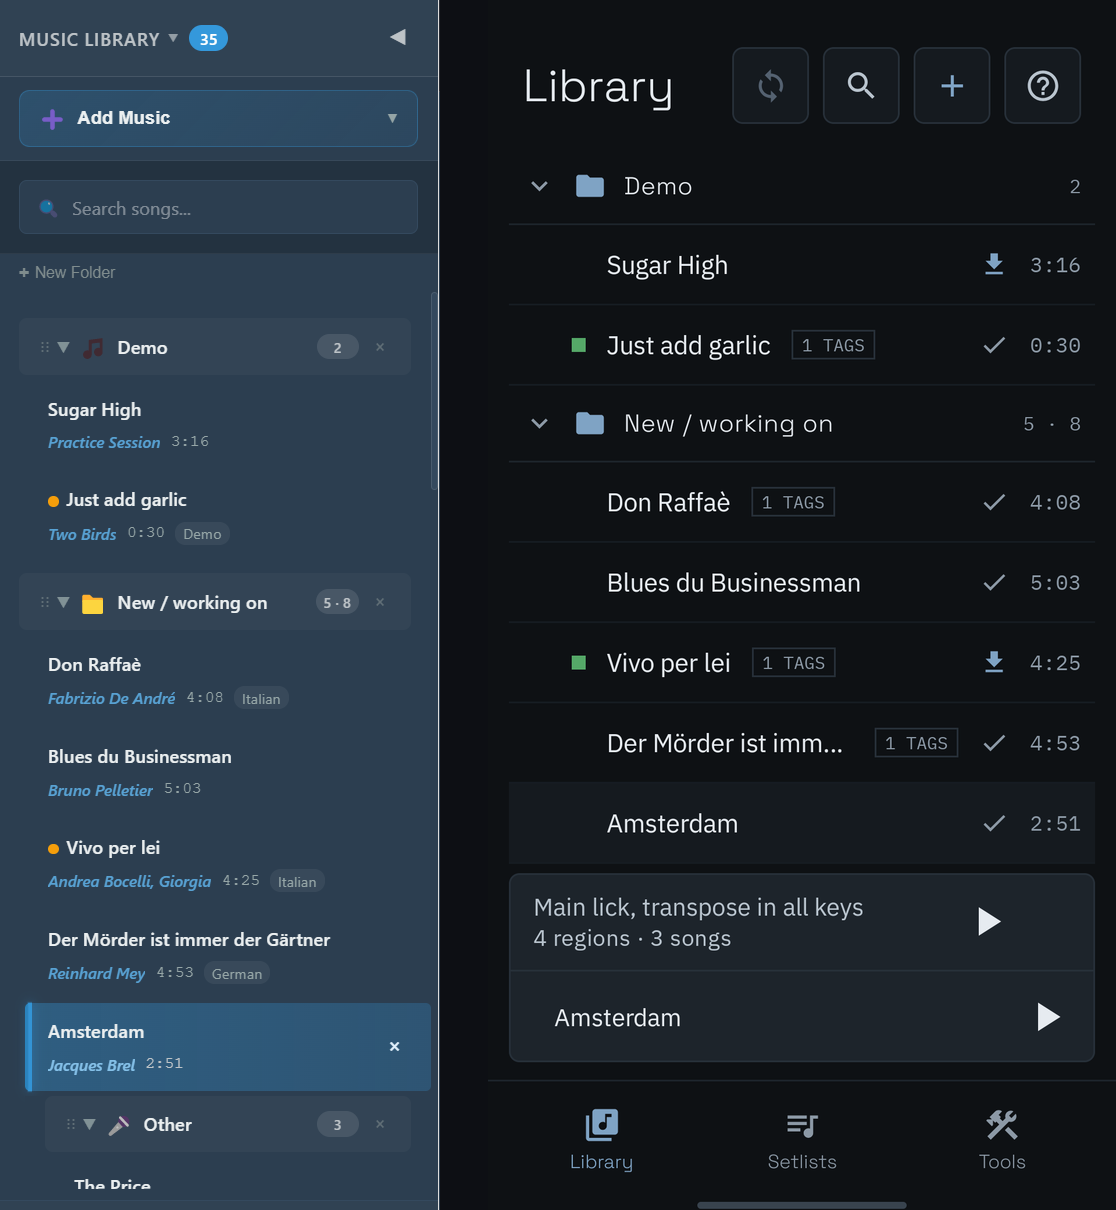The width and height of the screenshot is (1116, 1210).
Task: Create a folder with New Folder
Action: [67, 272]
